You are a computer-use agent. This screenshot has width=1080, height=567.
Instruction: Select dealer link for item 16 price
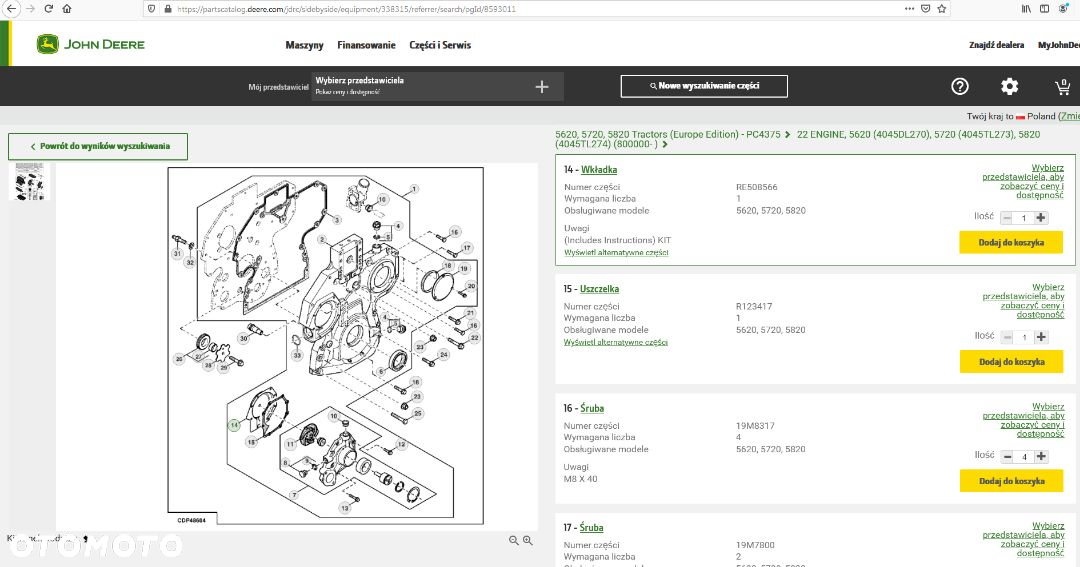click(1023, 420)
